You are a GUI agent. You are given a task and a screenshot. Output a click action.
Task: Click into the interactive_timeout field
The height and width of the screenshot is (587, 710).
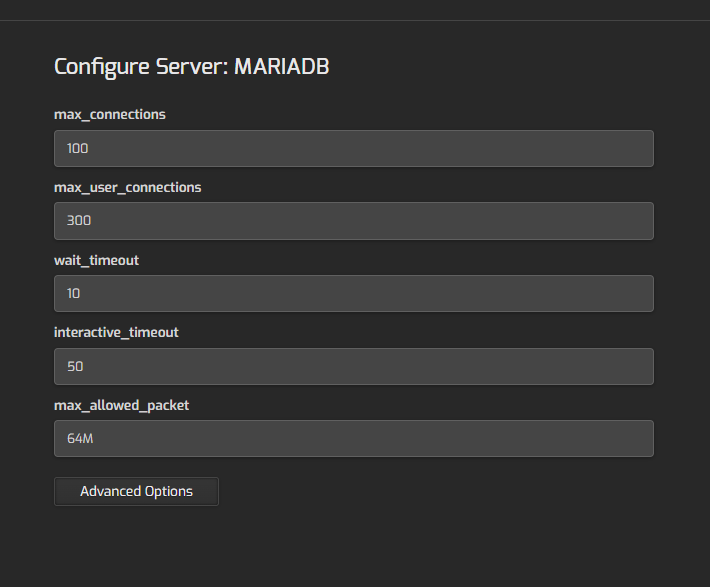tap(354, 366)
